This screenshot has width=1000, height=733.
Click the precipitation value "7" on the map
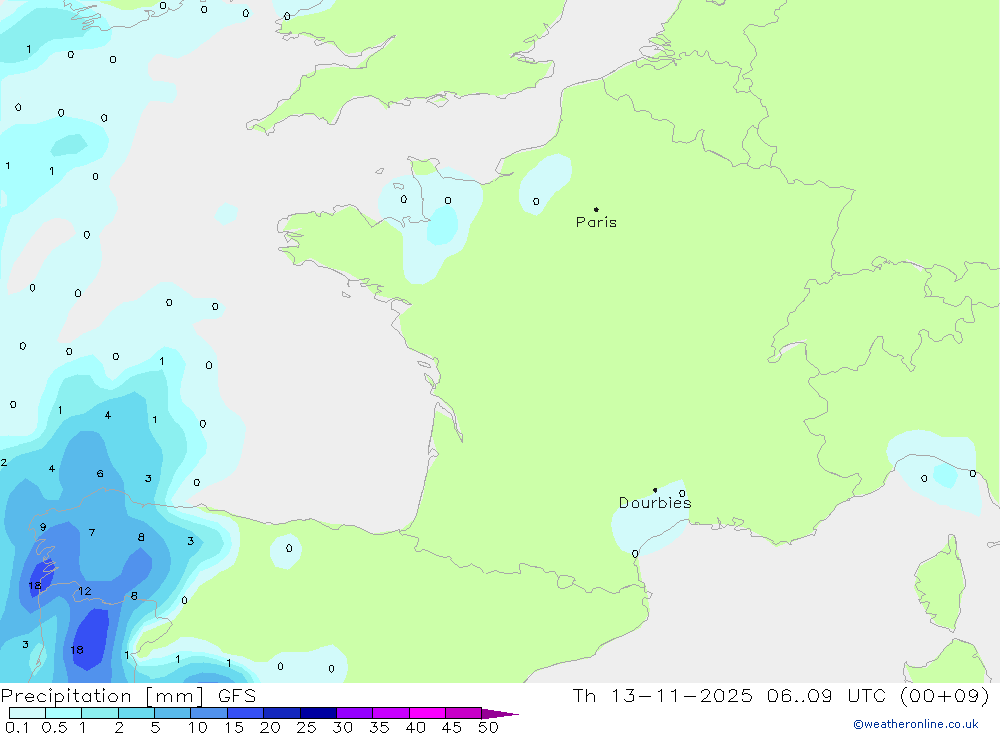[x=92, y=532]
